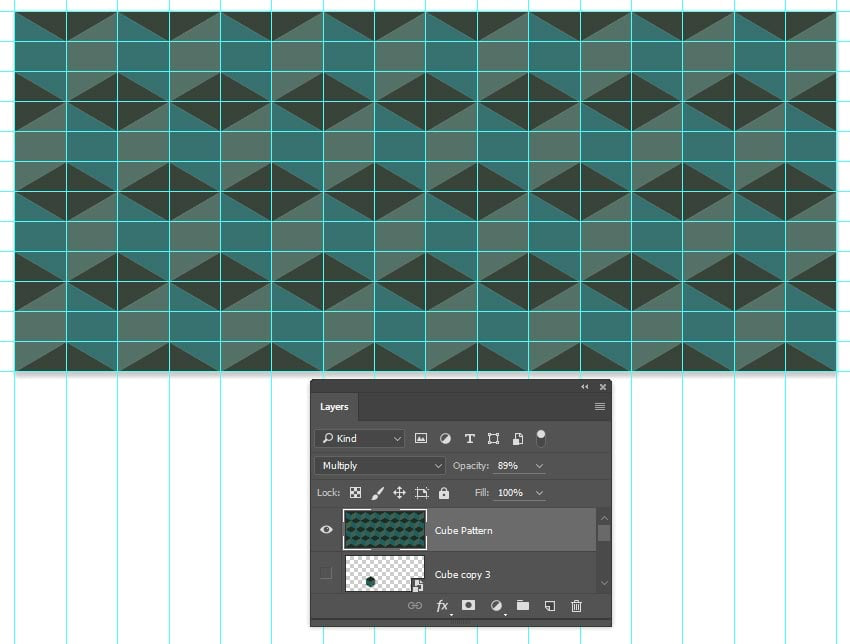Select the Cube copy 3 layer thumbnail
850x644 pixels.
coord(385,573)
